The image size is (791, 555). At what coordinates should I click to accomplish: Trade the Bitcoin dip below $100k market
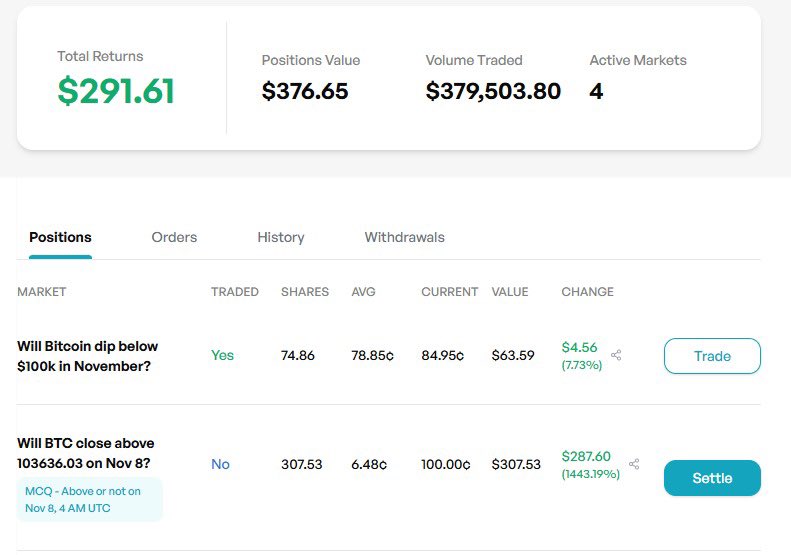click(712, 356)
